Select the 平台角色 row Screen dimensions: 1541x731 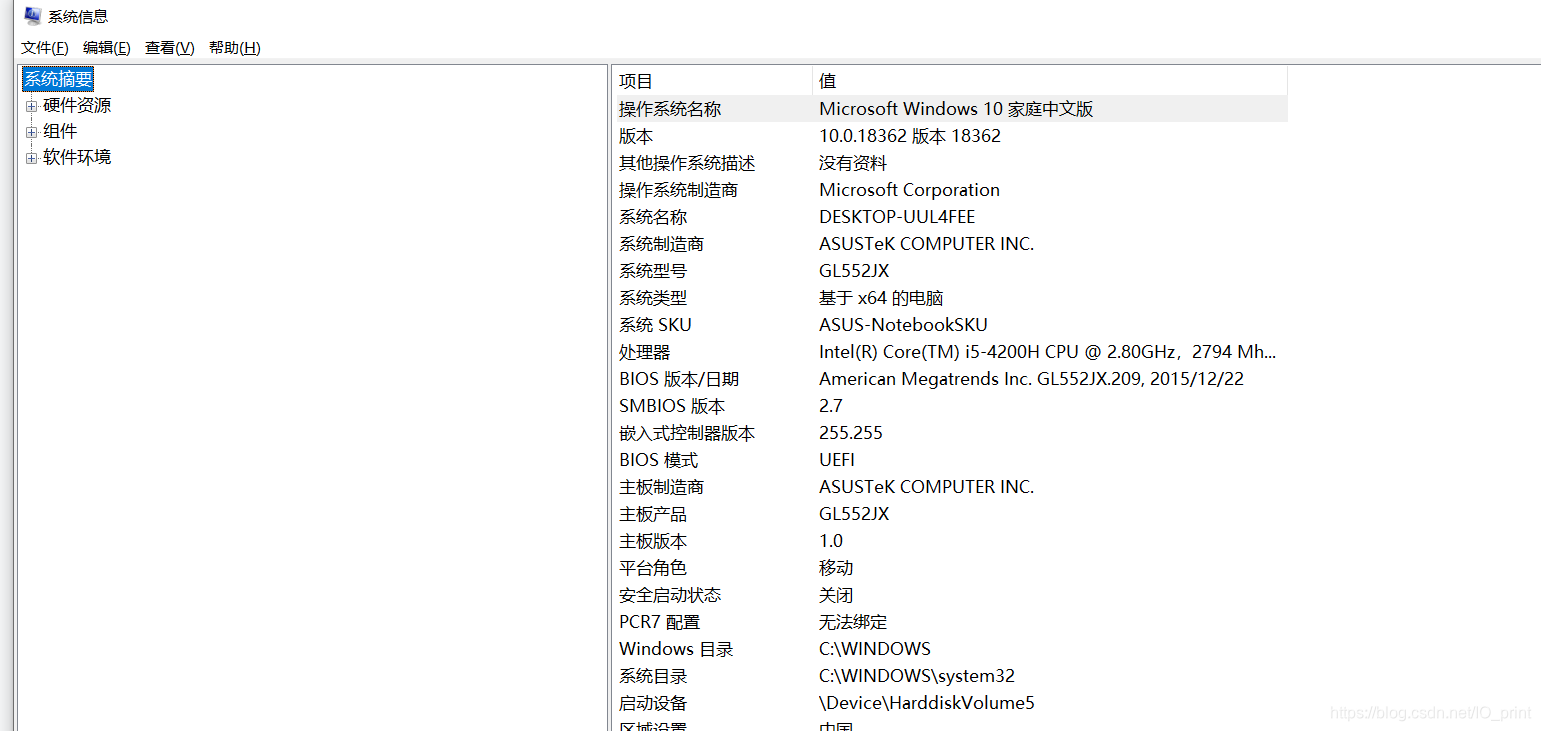click(x=950, y=568)
